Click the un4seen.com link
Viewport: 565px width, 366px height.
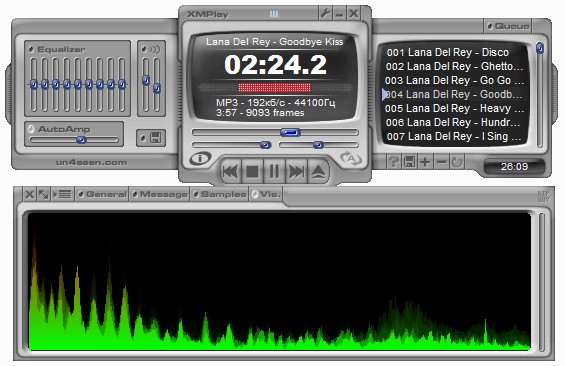[92, 162]
